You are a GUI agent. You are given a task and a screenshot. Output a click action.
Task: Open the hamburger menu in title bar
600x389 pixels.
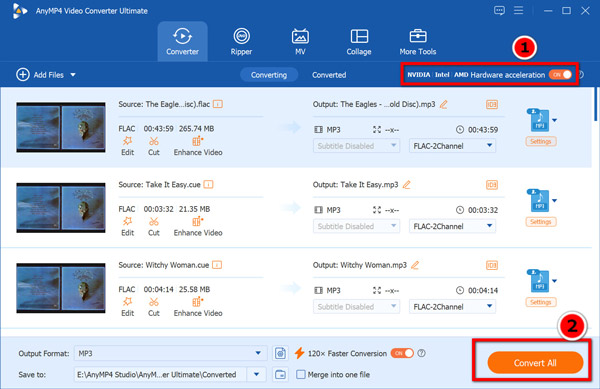pyautogui.click(x=518, y=10)
